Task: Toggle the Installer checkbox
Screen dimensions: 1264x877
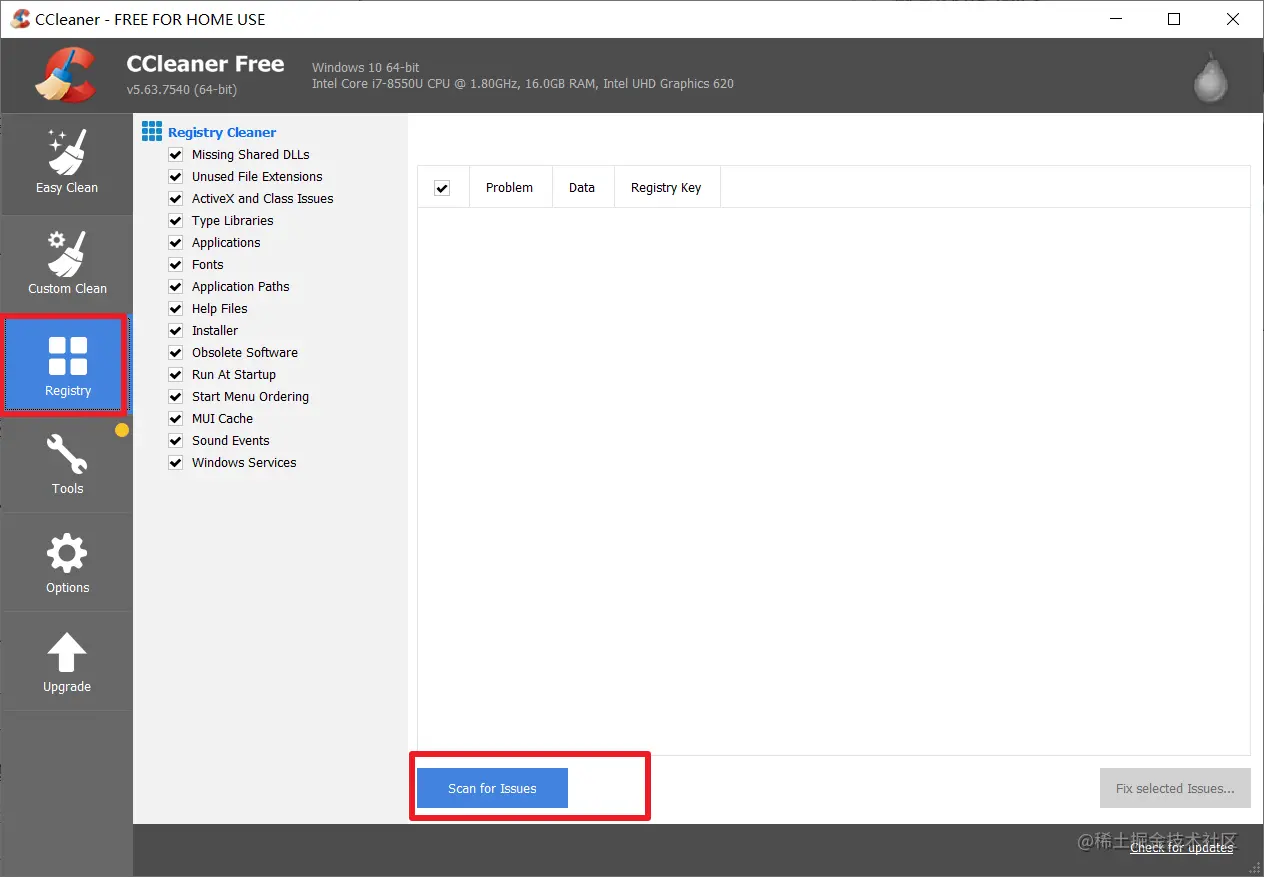Action: (176, 331)
